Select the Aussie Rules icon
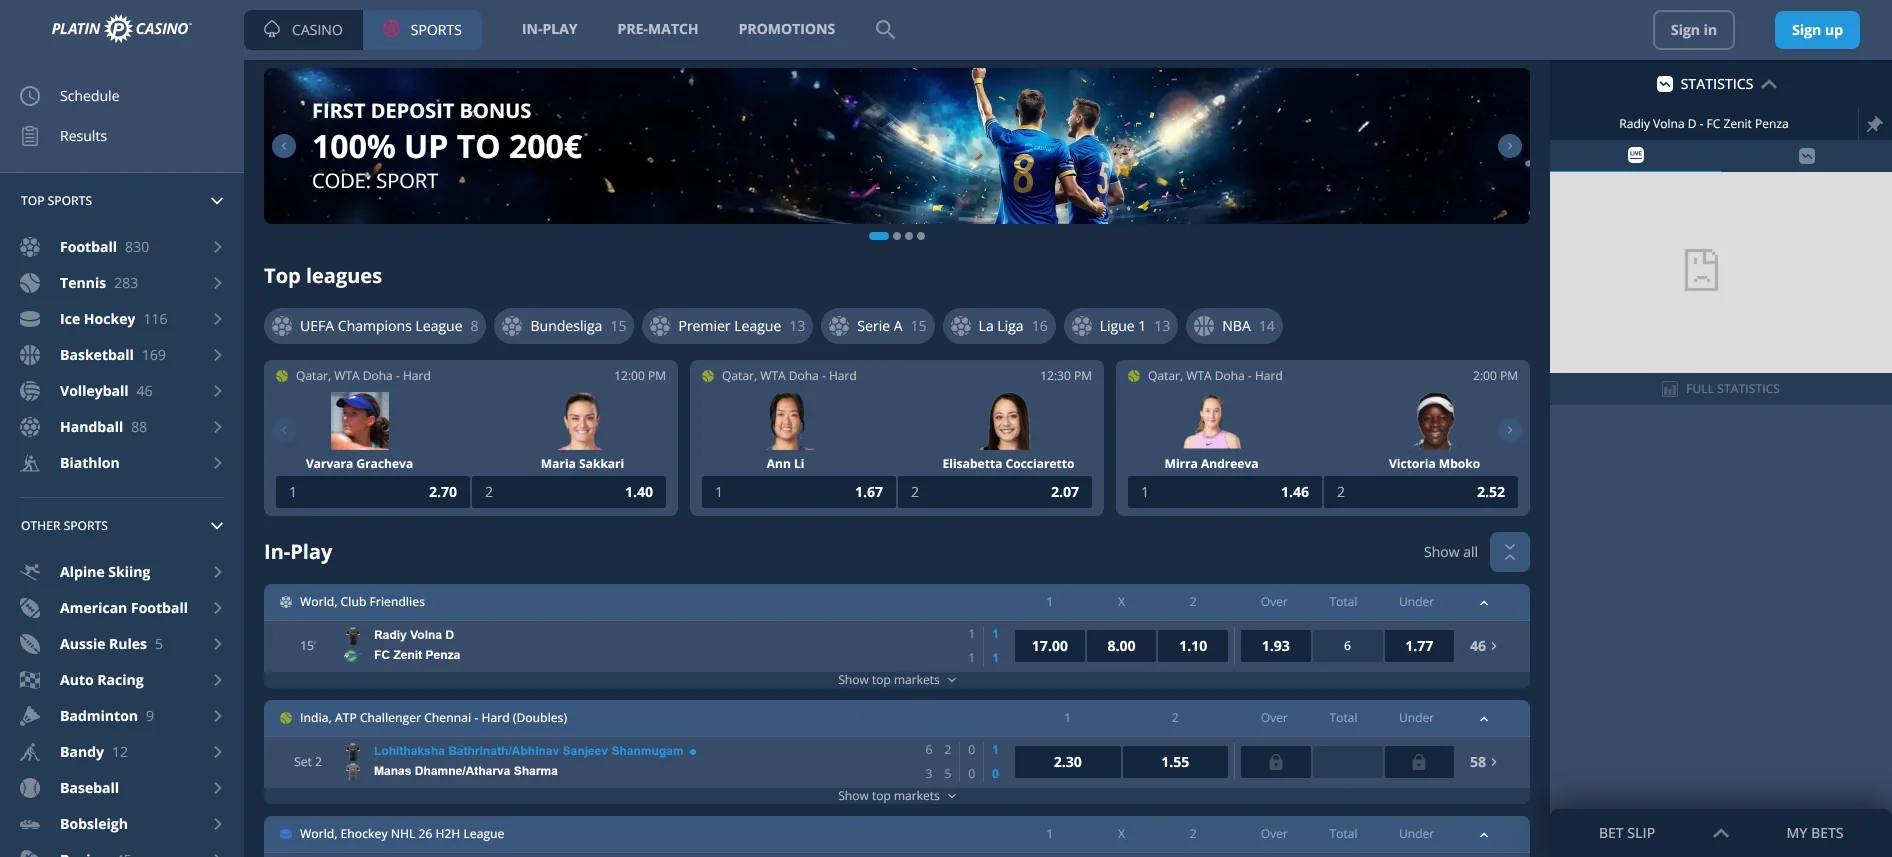Screen dimensions: 1892x857 click(x=31, y=644)
